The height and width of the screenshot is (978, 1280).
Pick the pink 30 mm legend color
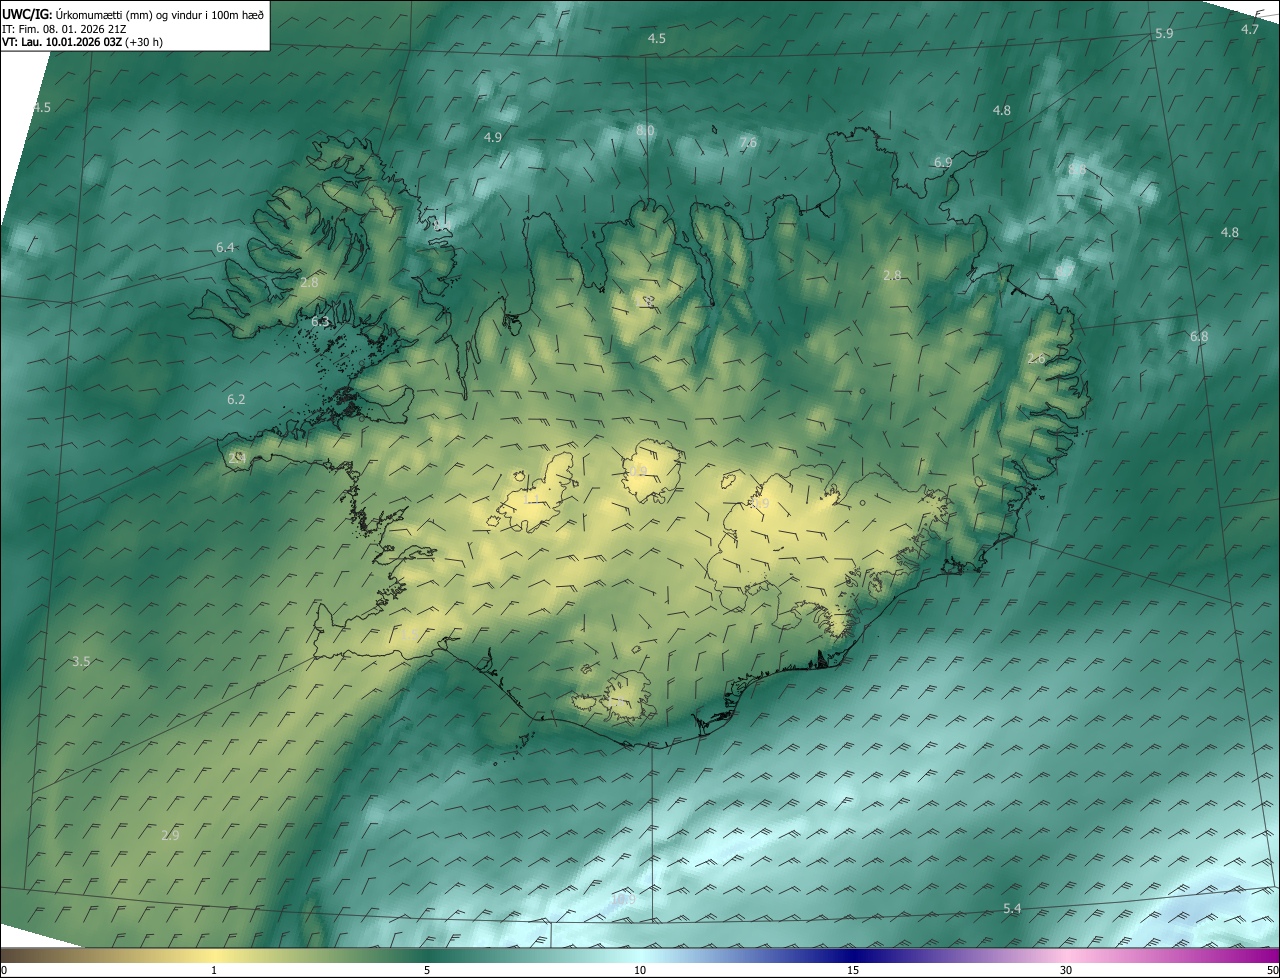tap(1066, 958)
